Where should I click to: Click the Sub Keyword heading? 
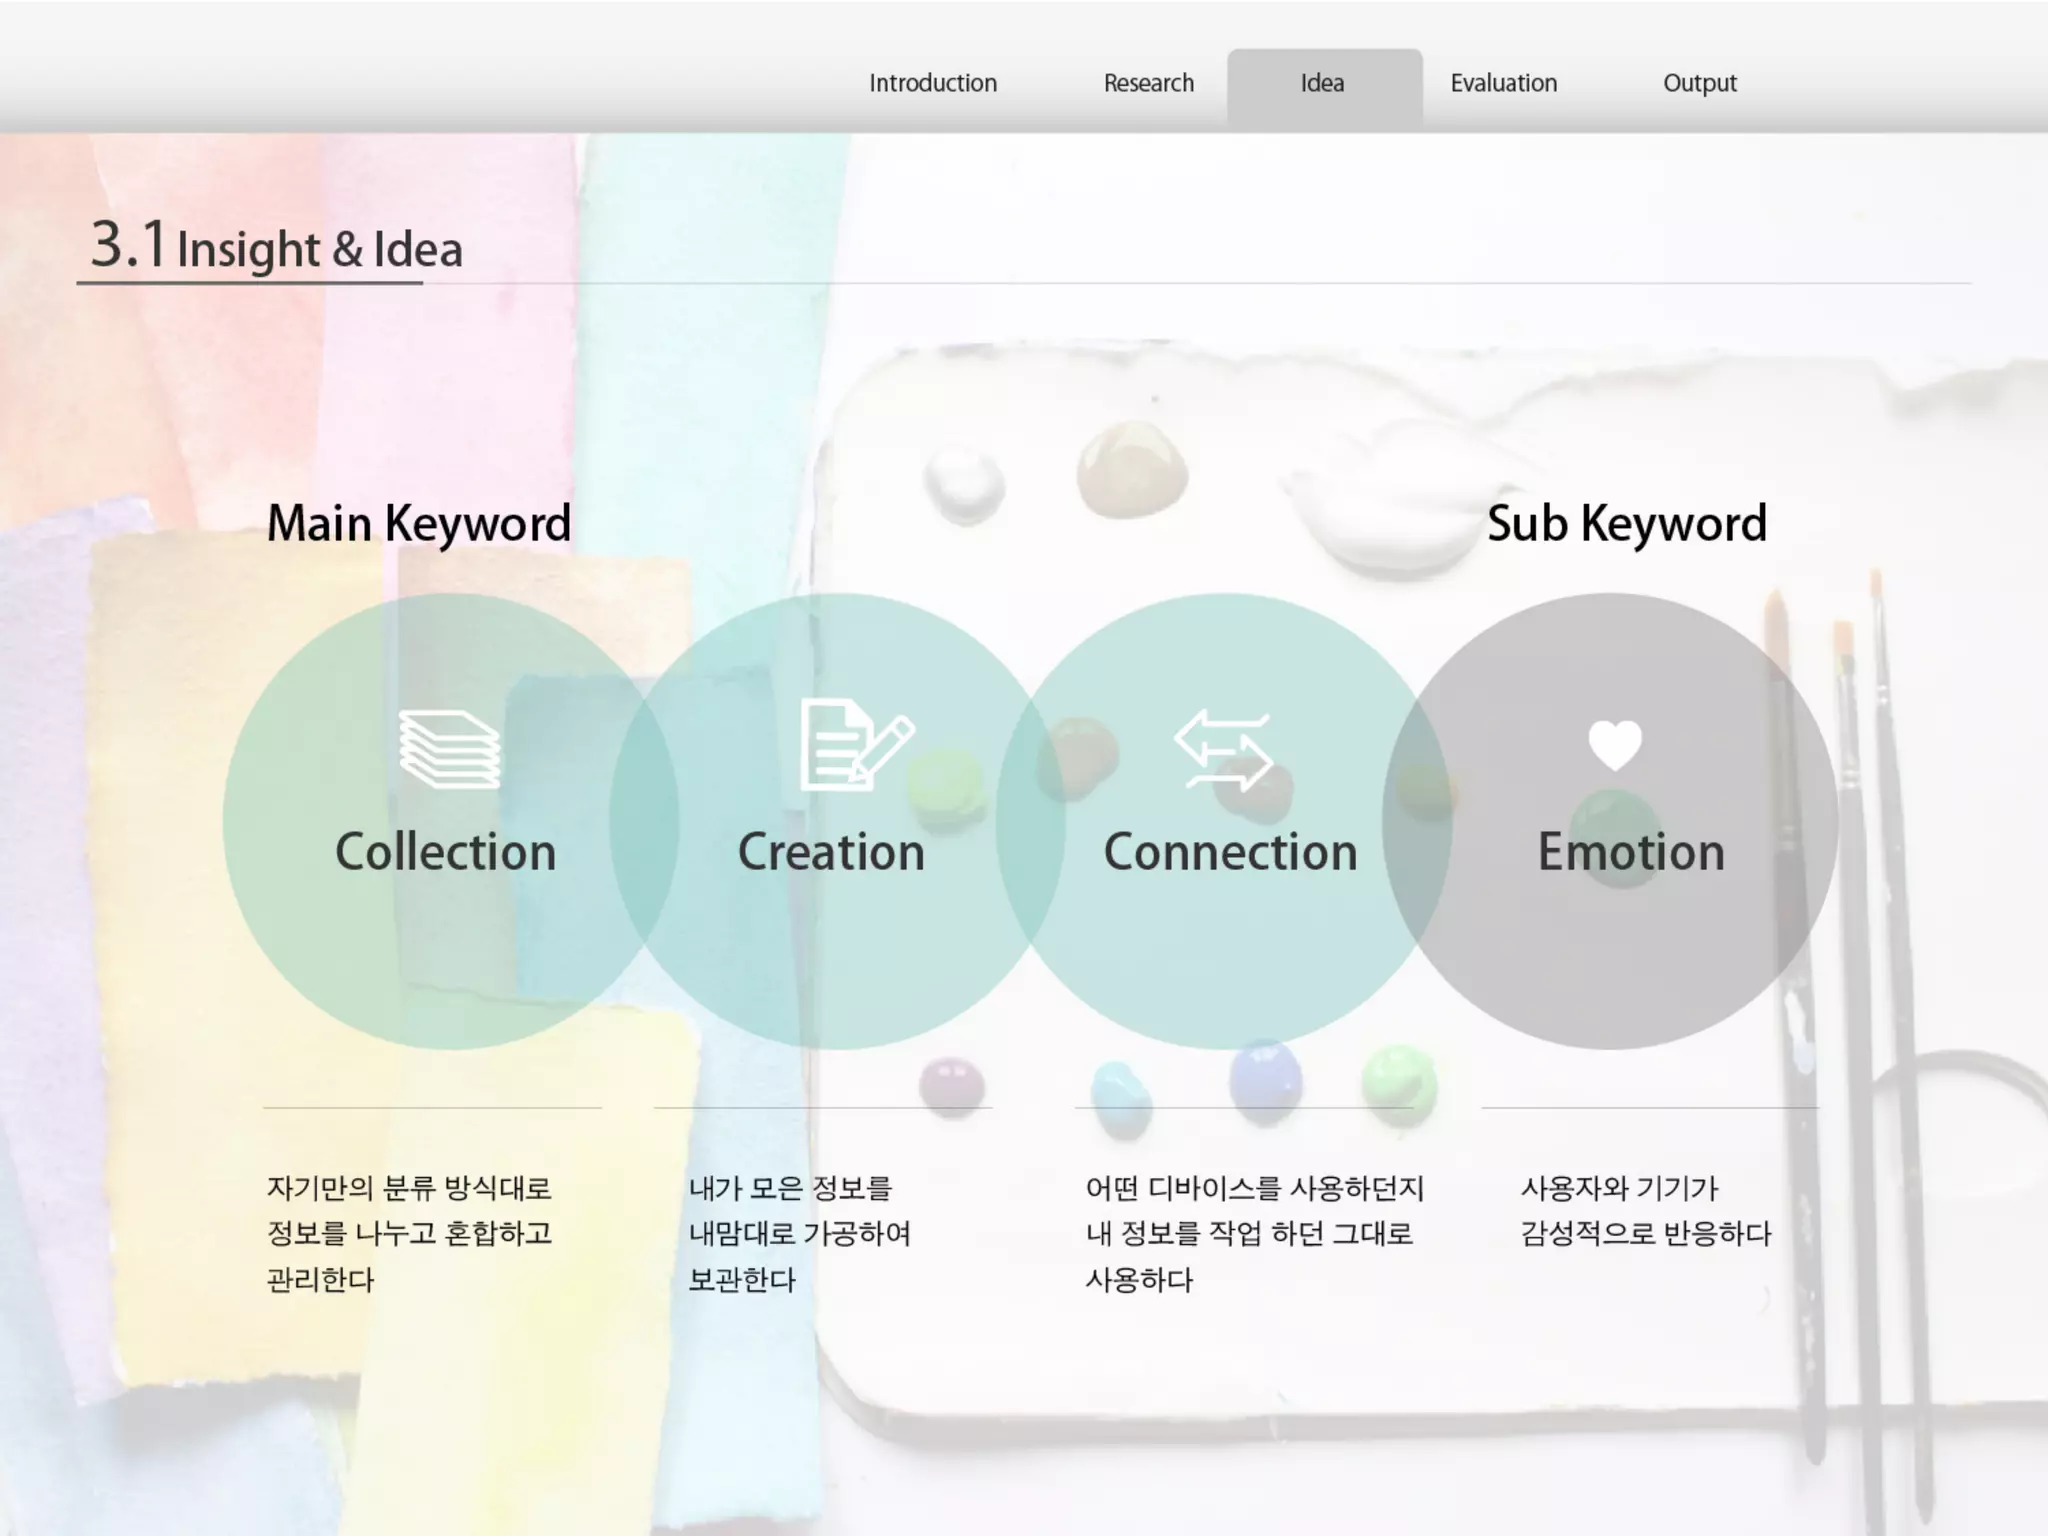click(x=1626, y=524)
